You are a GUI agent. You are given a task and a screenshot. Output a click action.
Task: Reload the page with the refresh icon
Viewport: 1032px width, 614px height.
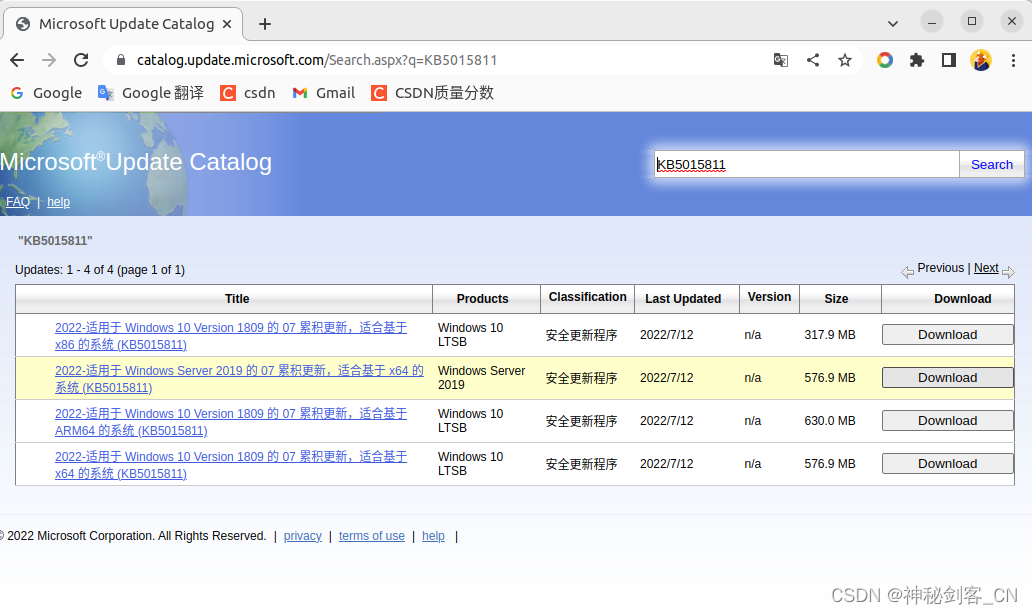click(81, 60)
